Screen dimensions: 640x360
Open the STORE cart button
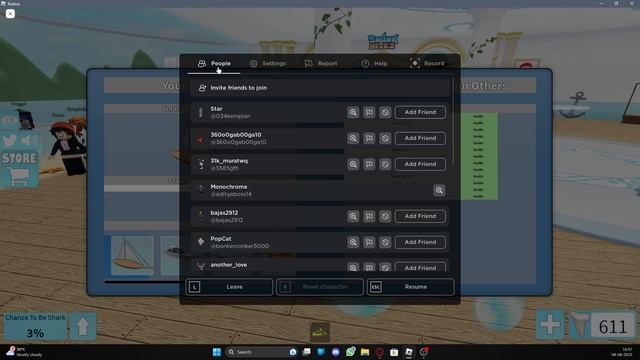(x=19, y=169)
